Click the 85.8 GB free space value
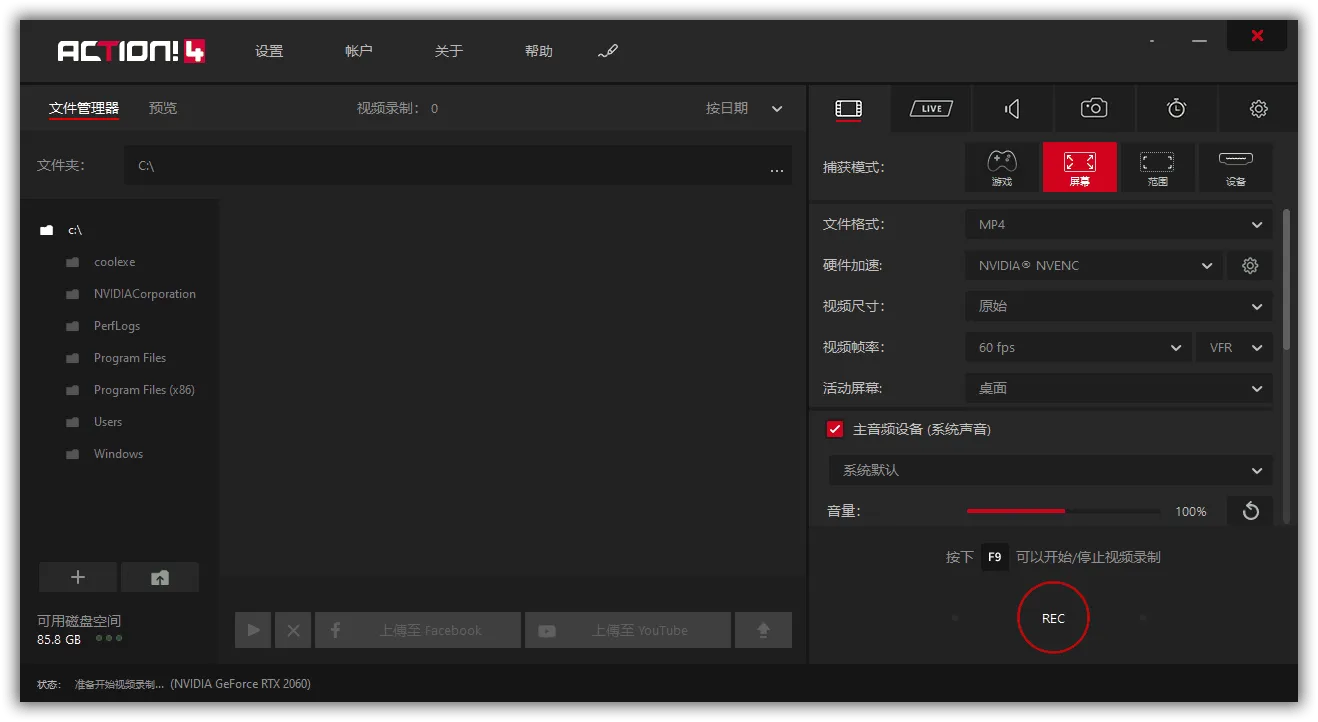 point(59,639)
